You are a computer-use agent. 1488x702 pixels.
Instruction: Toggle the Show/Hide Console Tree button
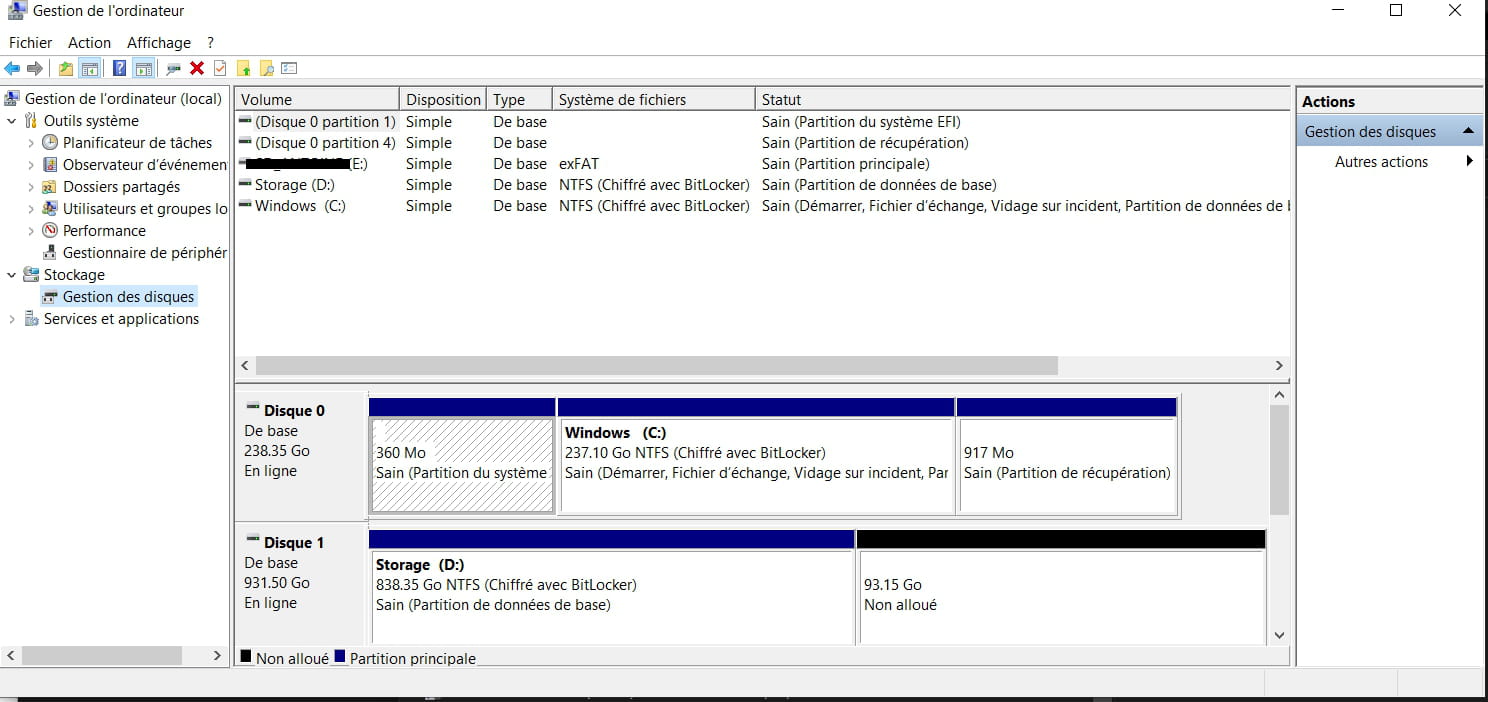click(90, 69)
